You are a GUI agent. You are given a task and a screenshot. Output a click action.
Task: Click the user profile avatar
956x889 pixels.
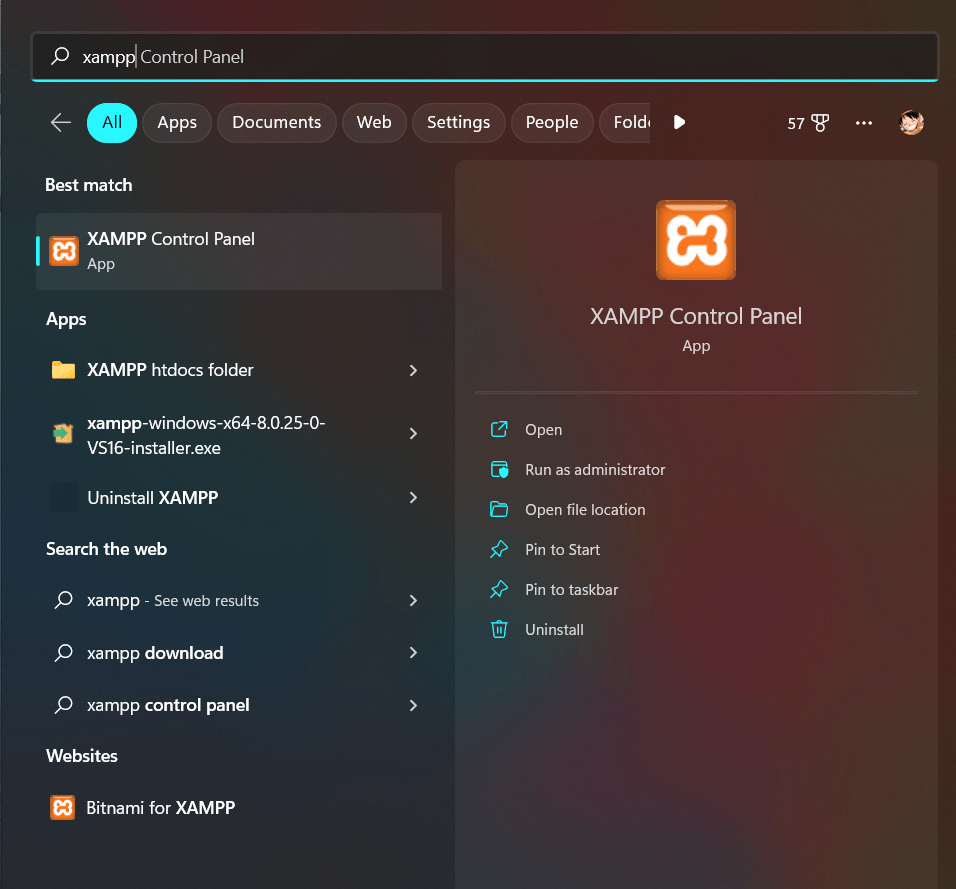[911, 123]
